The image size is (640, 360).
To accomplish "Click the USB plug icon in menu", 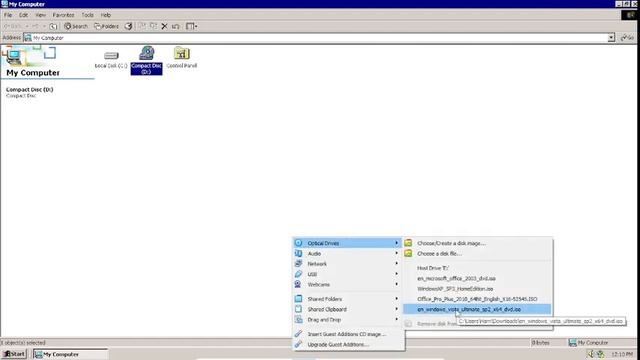I will (298, 274).
